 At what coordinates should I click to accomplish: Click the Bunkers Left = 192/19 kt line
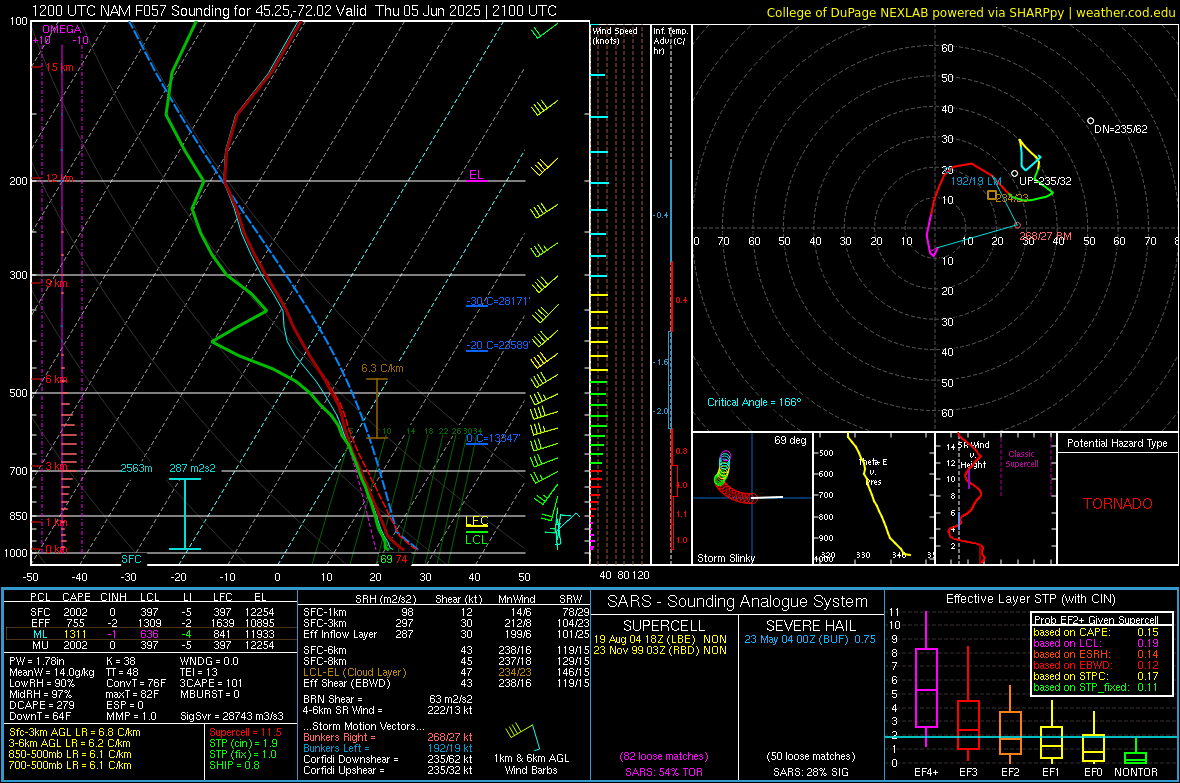(x=388, y=748)
